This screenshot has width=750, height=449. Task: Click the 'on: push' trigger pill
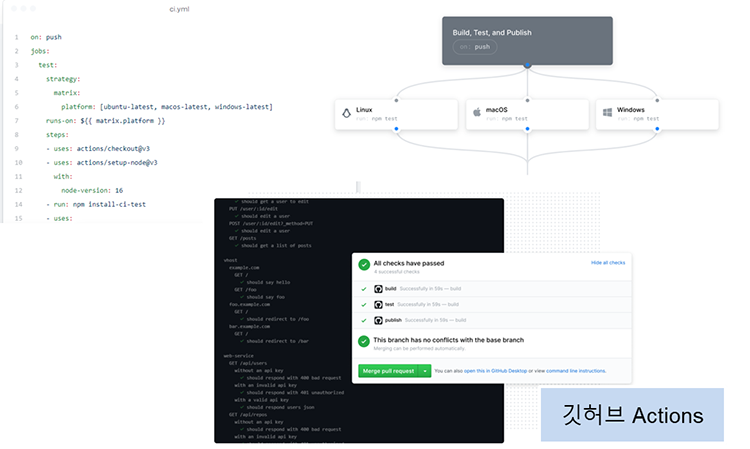pos(475,46)
